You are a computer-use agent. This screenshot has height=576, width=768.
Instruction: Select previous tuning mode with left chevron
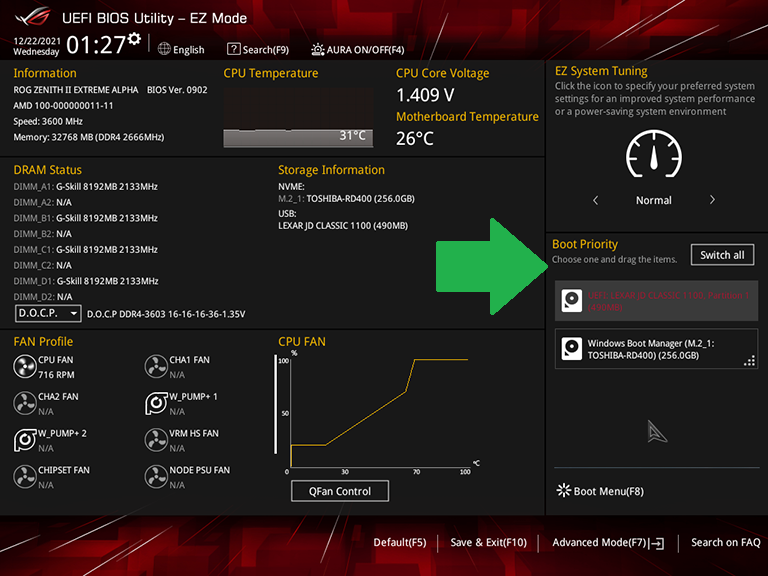pos(595,200)
